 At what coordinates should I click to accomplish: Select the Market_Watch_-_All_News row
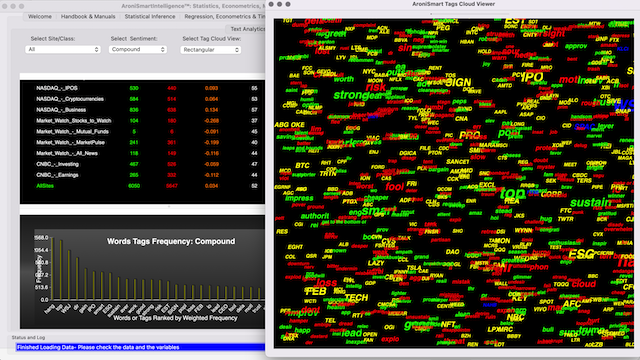pos(142,153)
